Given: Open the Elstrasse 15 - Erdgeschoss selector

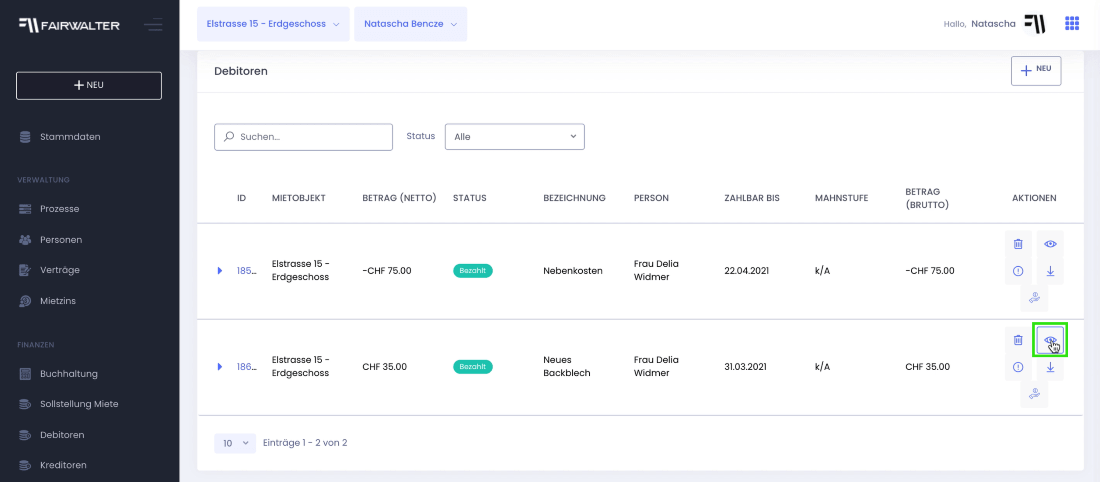Looking at the screenshot, I should (273, 24).
